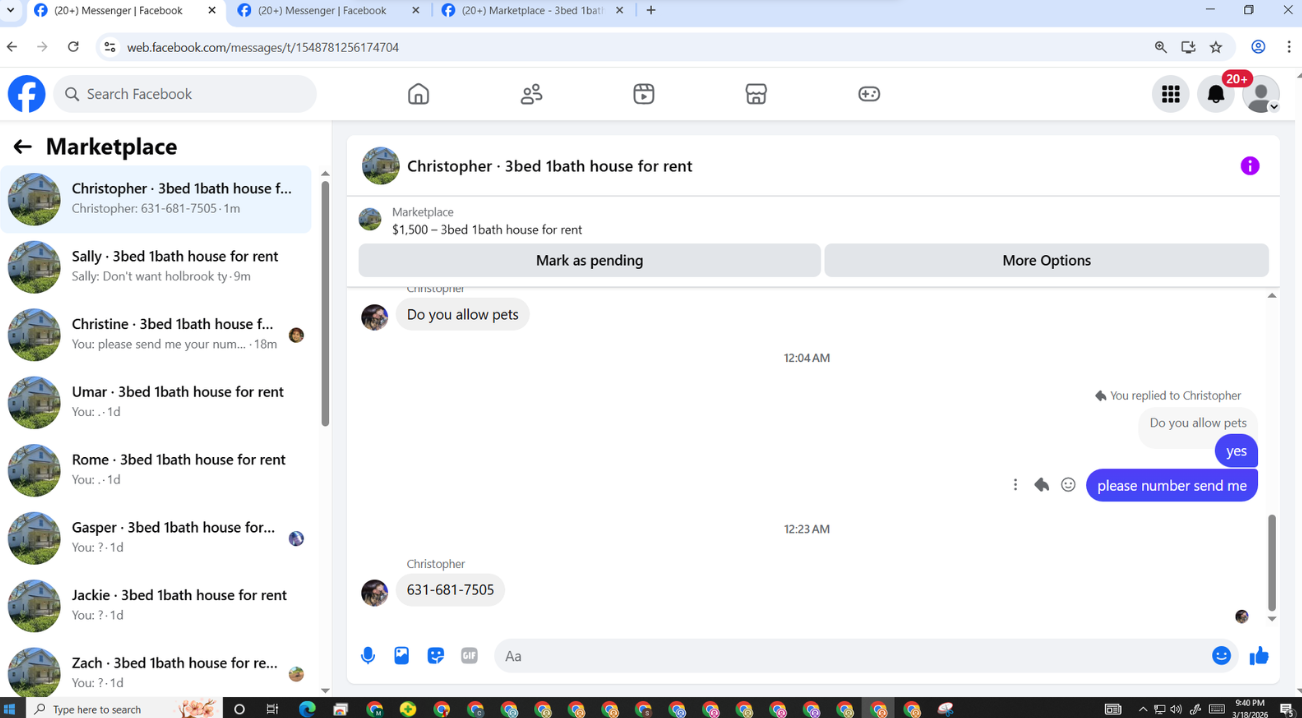
Task: Open Christopher conversation in list
Action: (157, 199)
